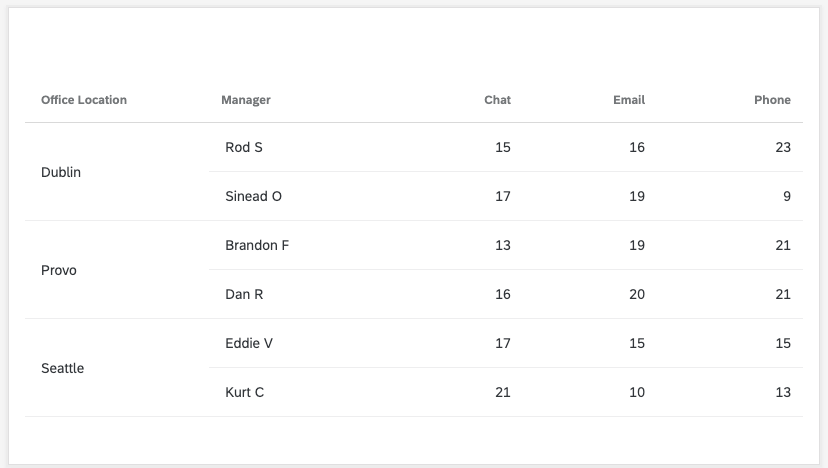Viewport: 828px width, 468px height.
Task: Click Rod S's Phone value 23
Action: 782,147
